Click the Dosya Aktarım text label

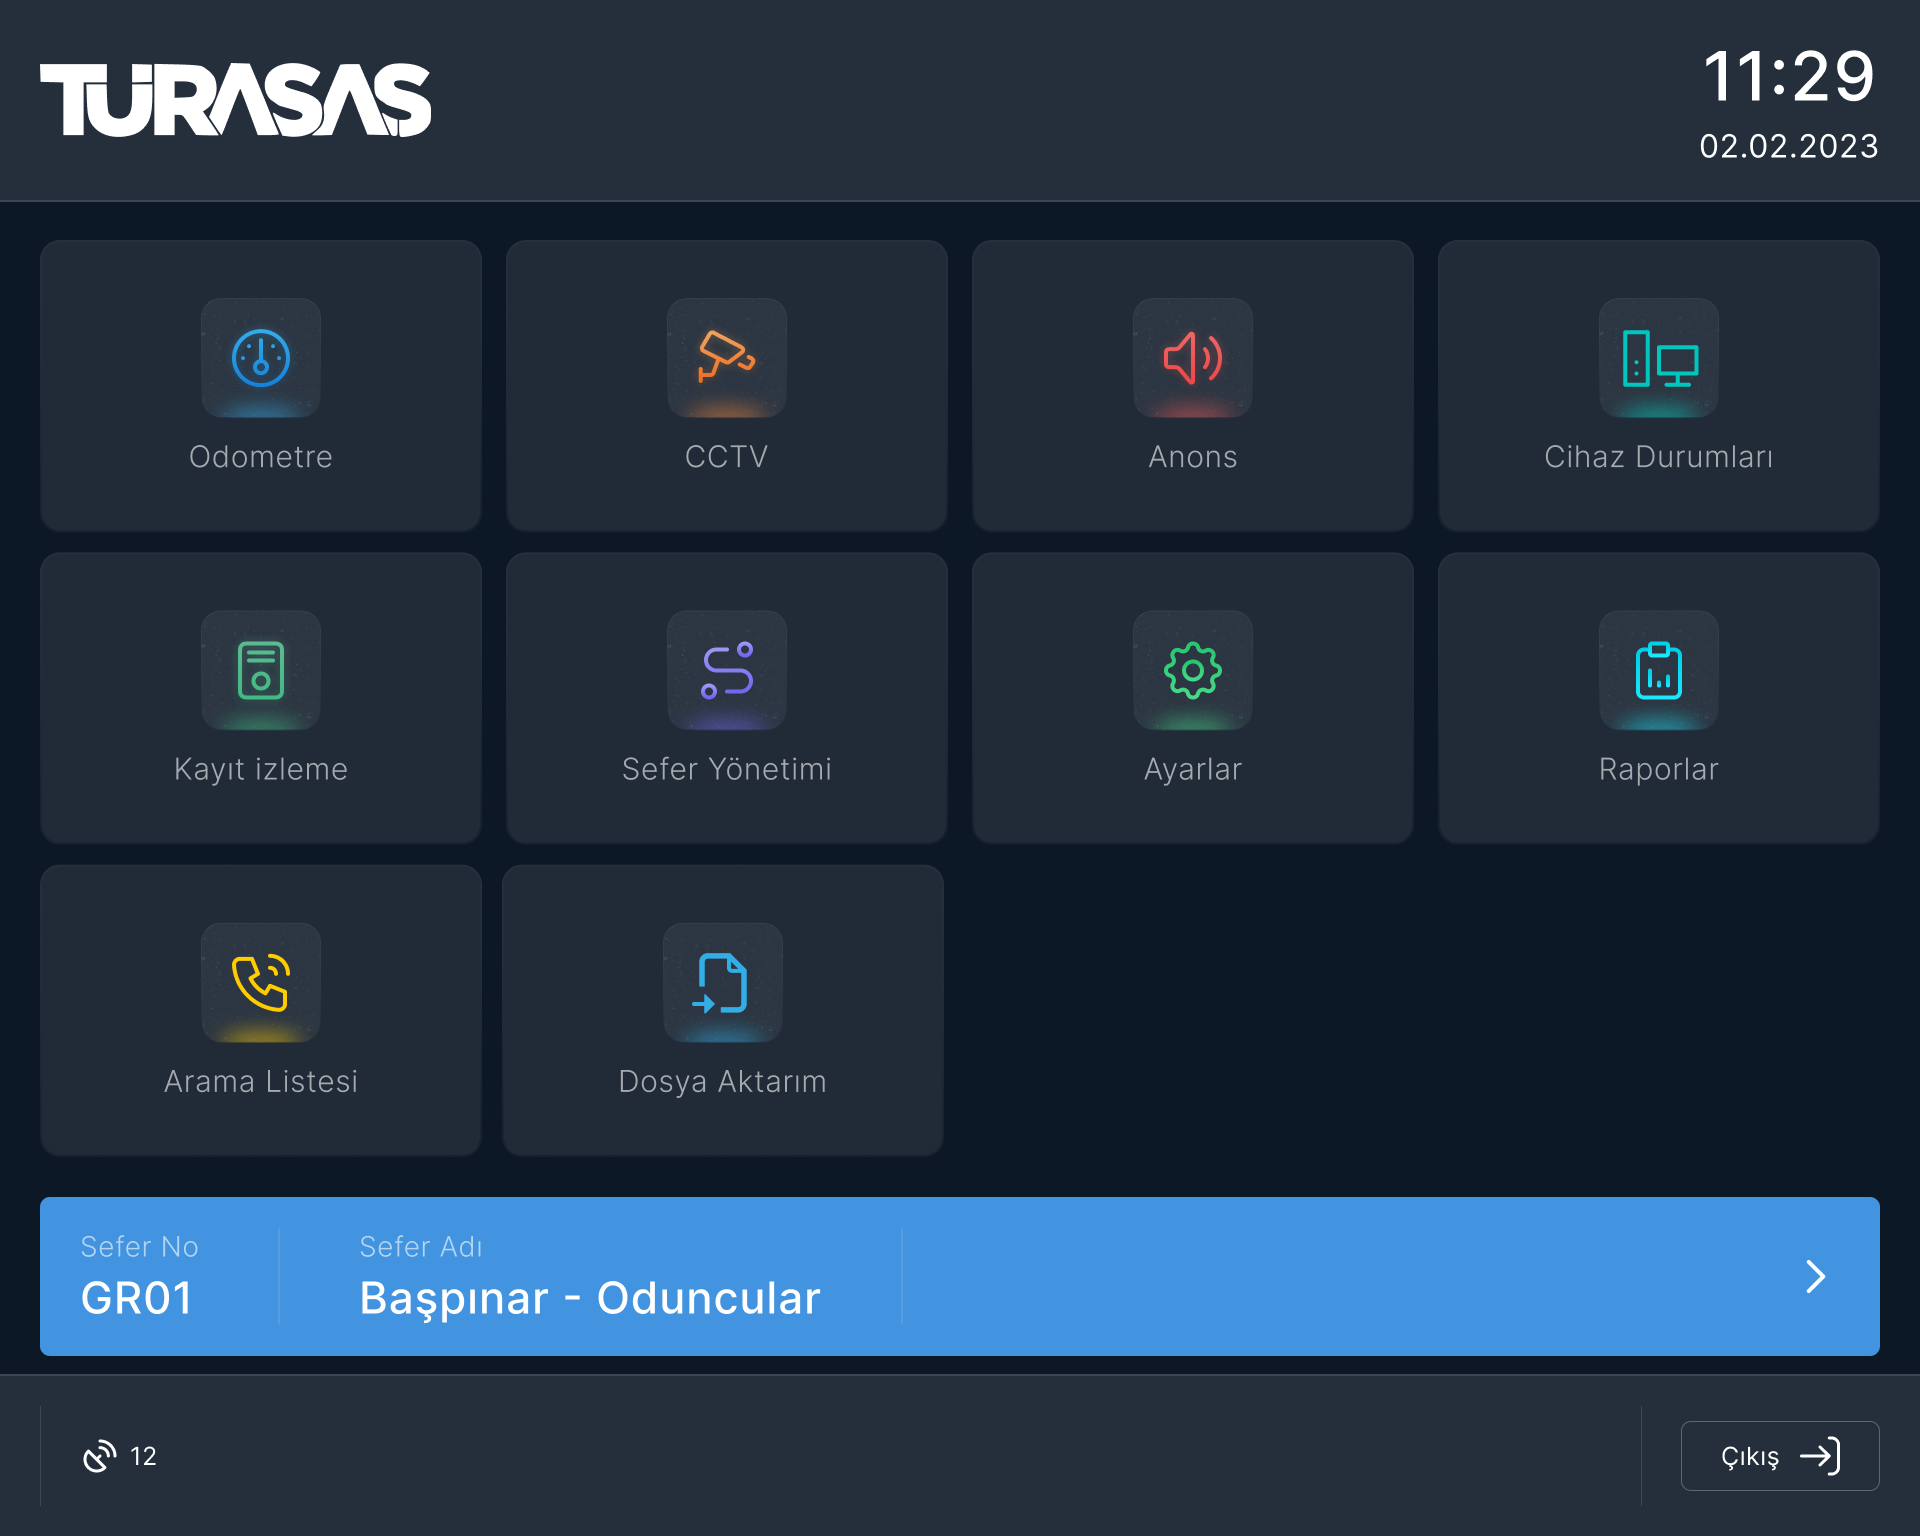pyautogui.click(x=722, y=1082)
